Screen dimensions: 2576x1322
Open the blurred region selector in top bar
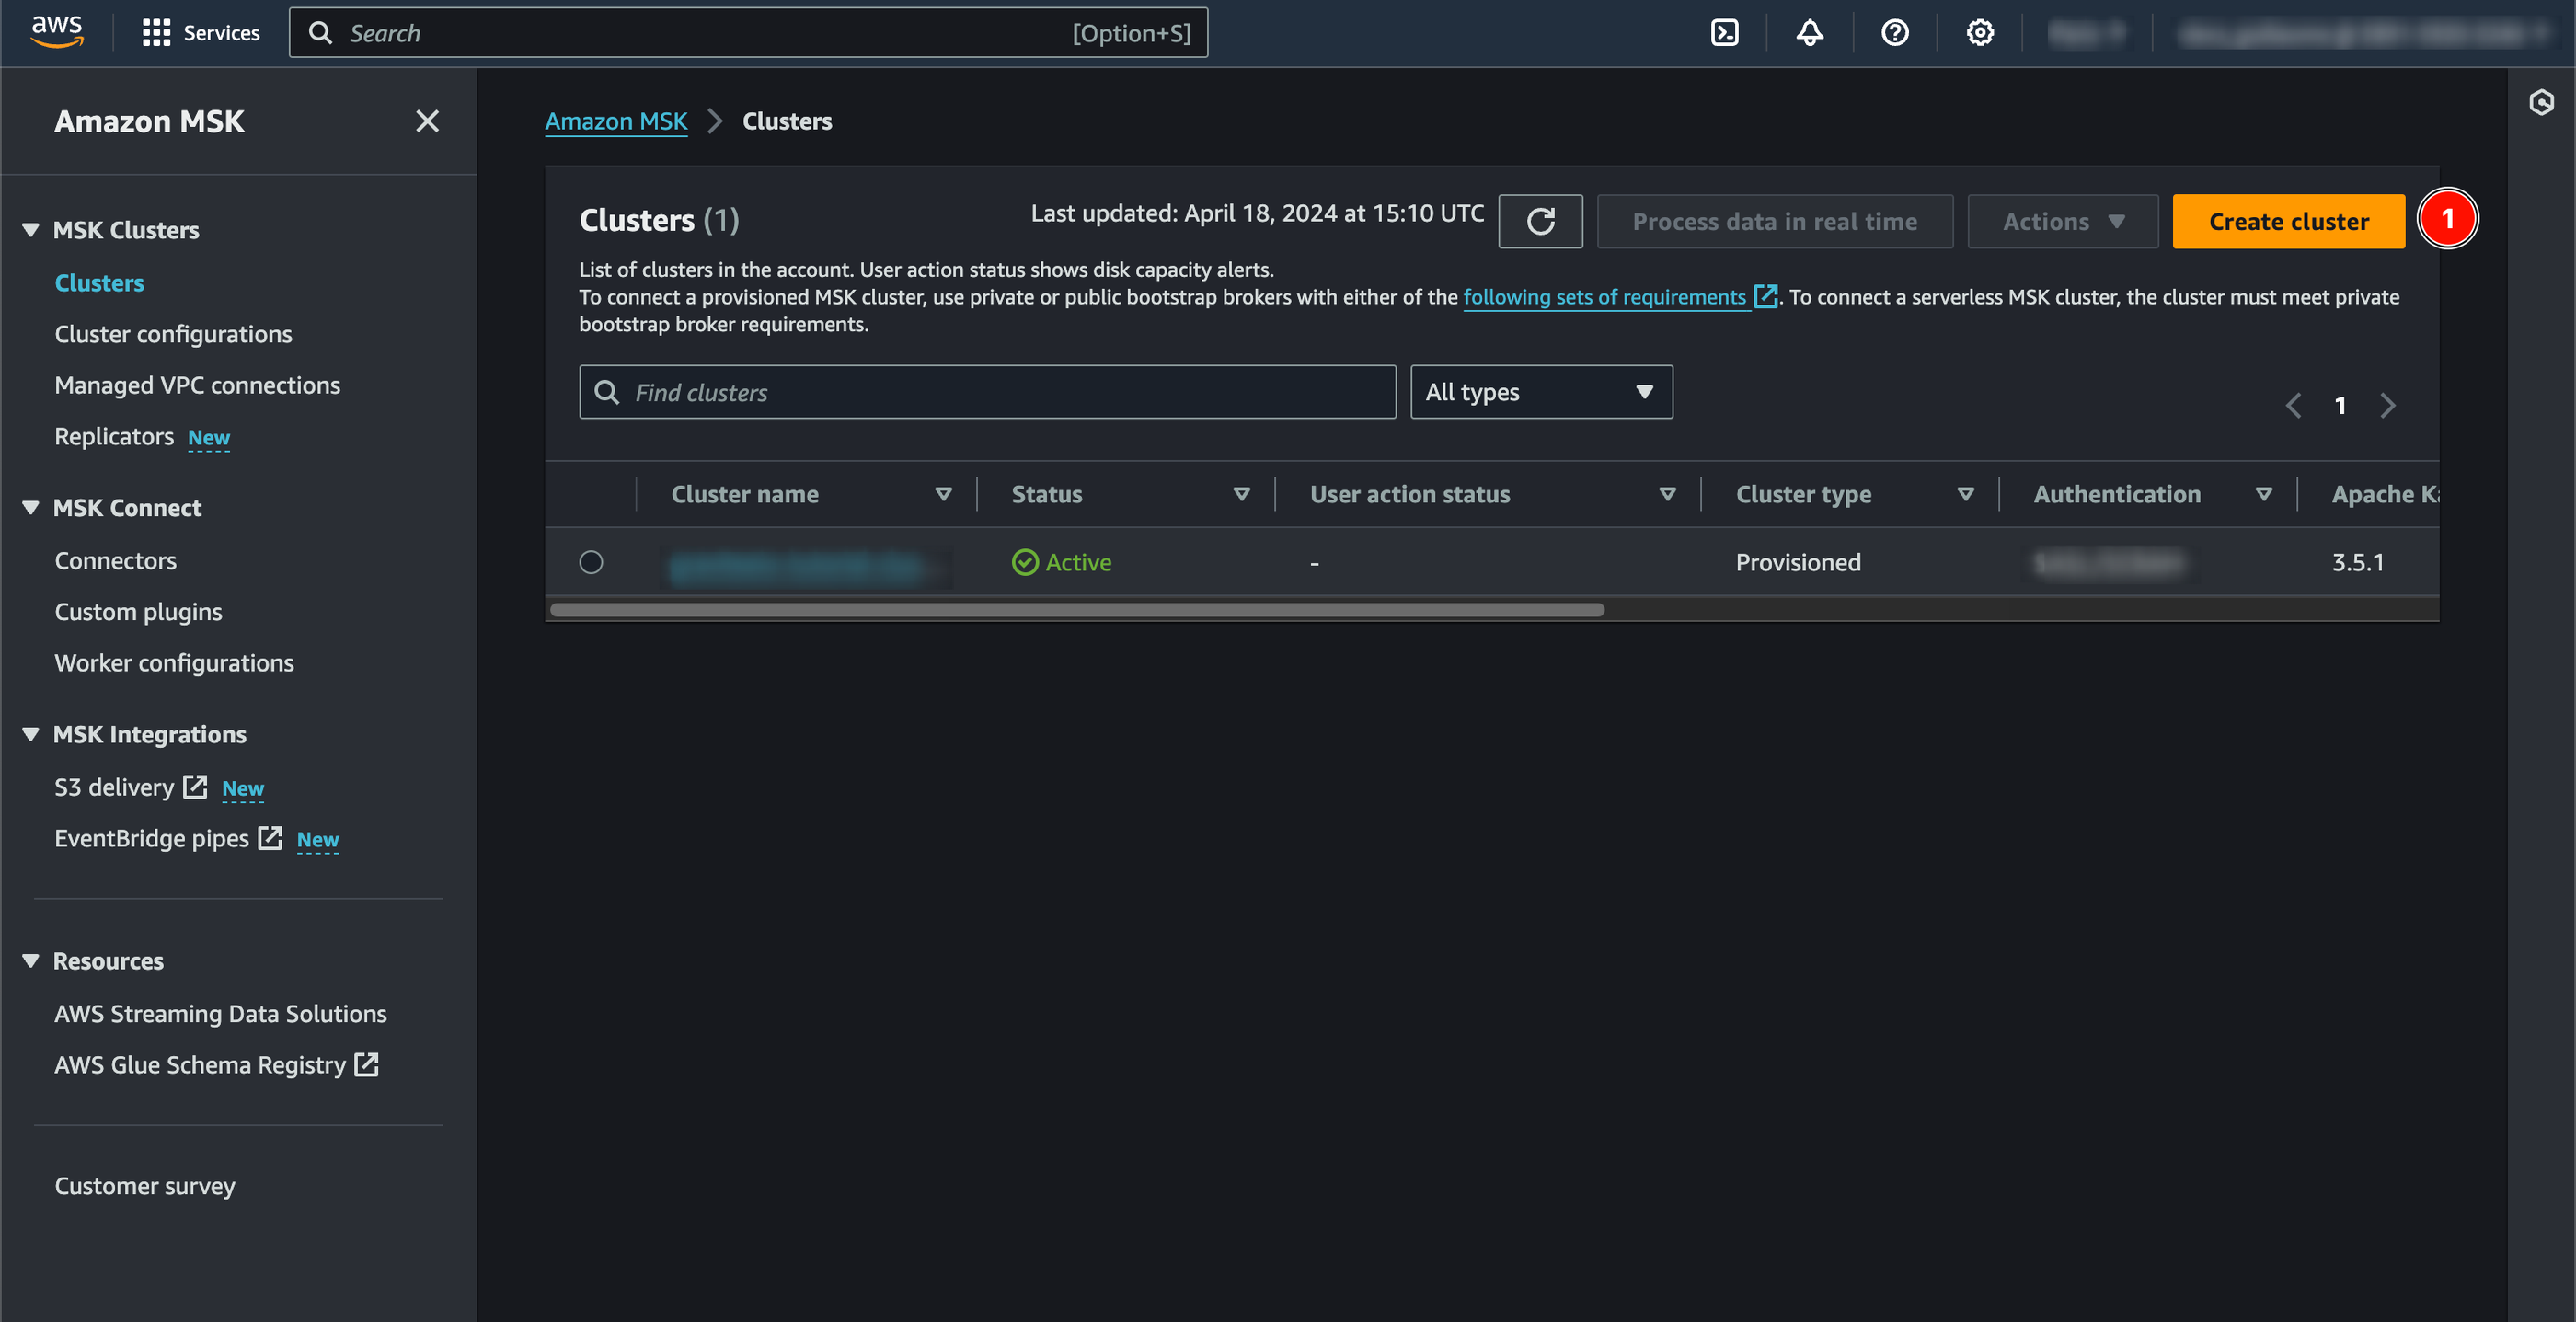pyautogui.click(x=2087, y=33)
